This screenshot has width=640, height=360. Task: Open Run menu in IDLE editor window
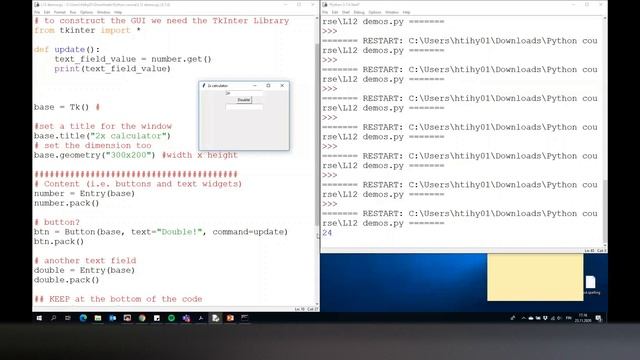pos(73,12)
